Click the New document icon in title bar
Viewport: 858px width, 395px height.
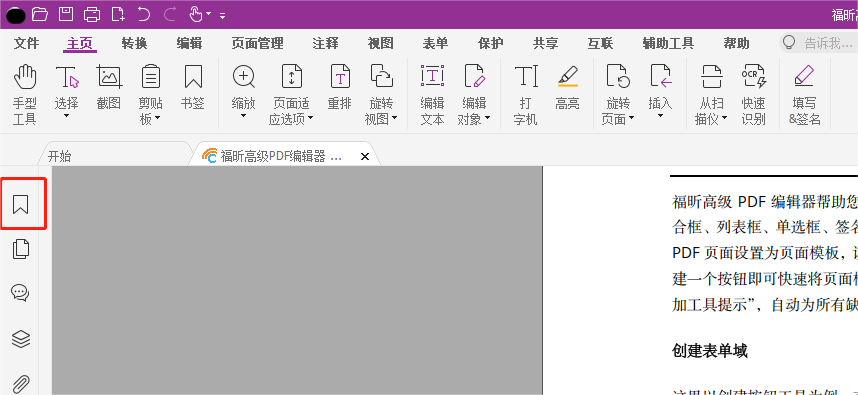[118, 14]
